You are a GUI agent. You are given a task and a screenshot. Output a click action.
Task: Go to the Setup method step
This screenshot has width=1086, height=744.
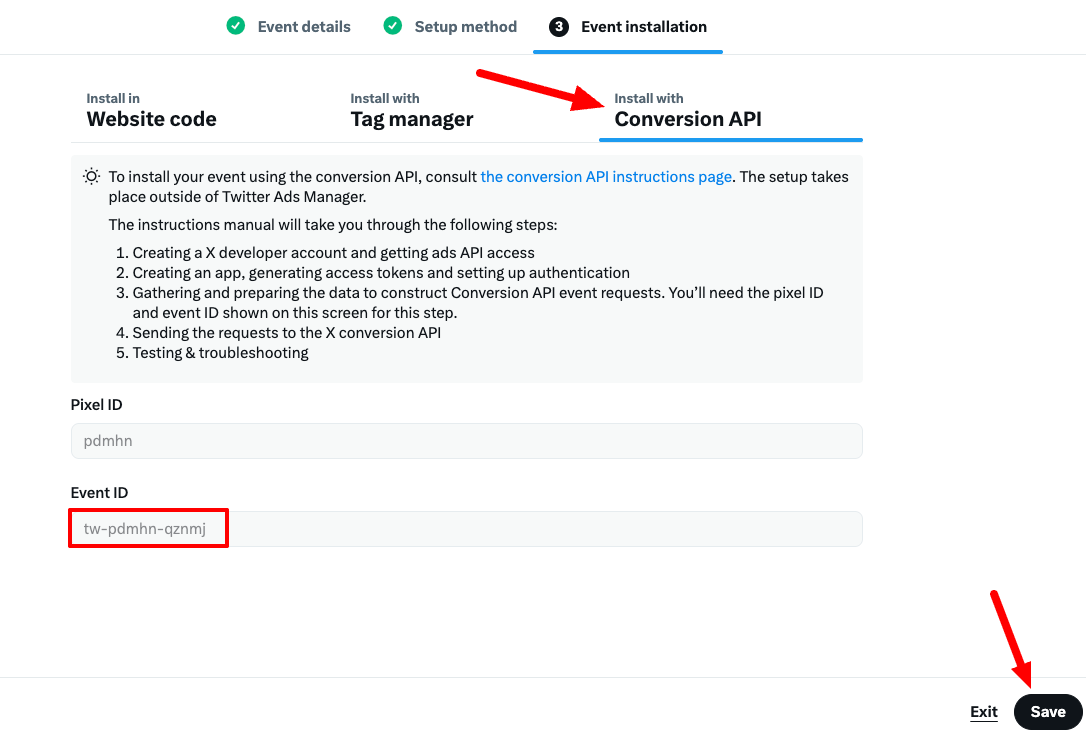pyautogui.click(x=465, y=27)
